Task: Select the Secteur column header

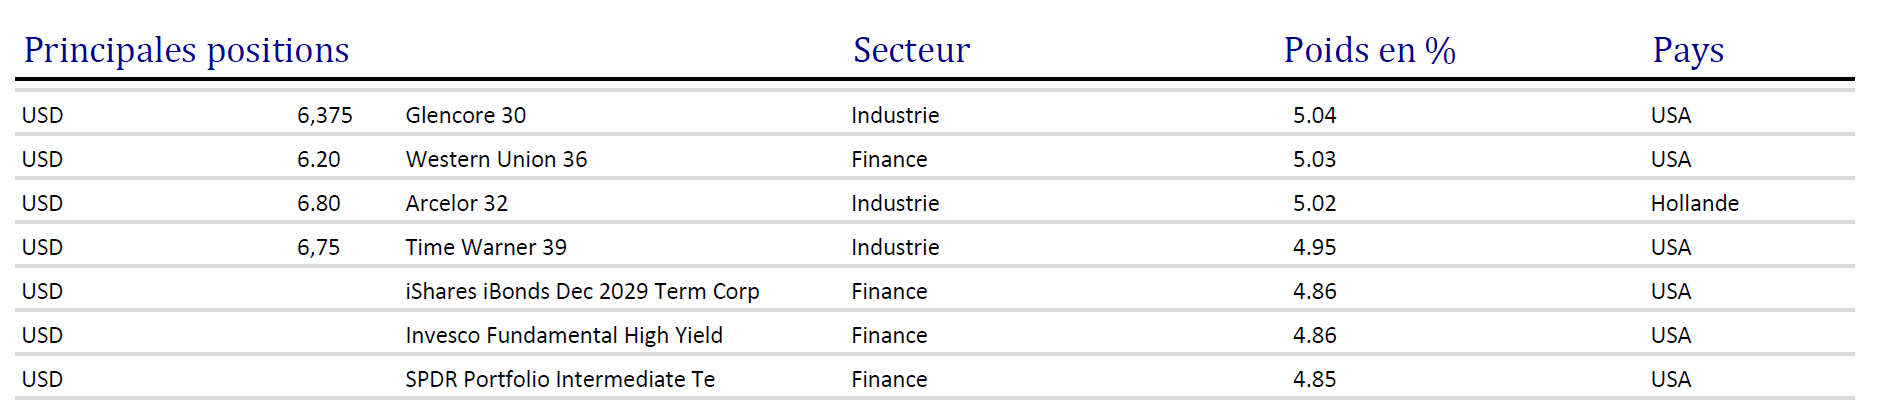Action: [911, 50]
